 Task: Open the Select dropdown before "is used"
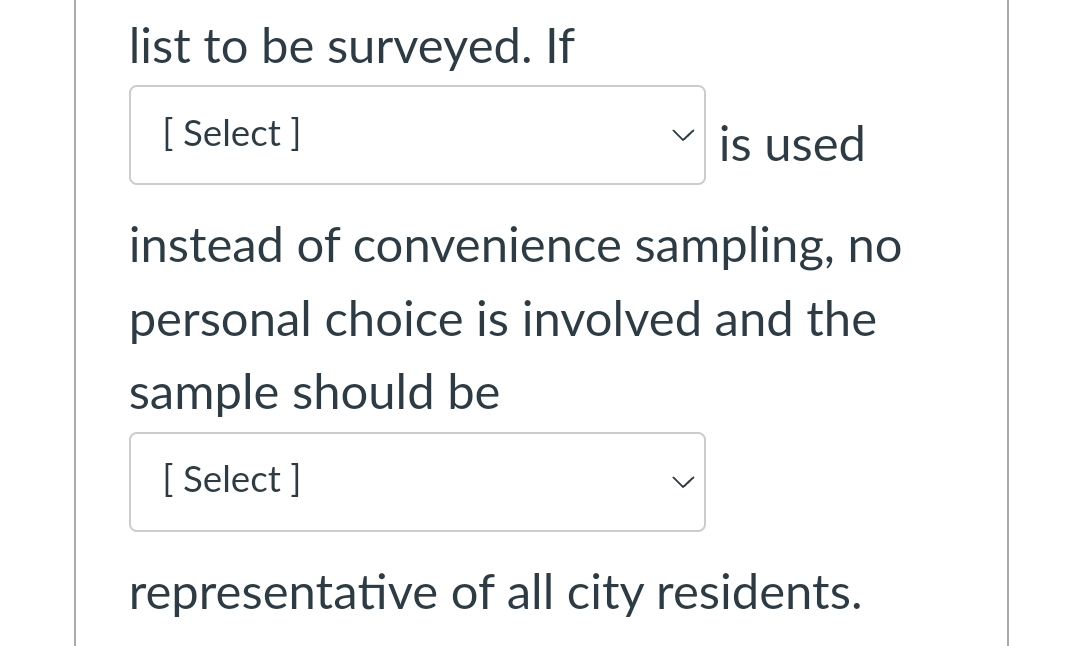pos(417,135)
